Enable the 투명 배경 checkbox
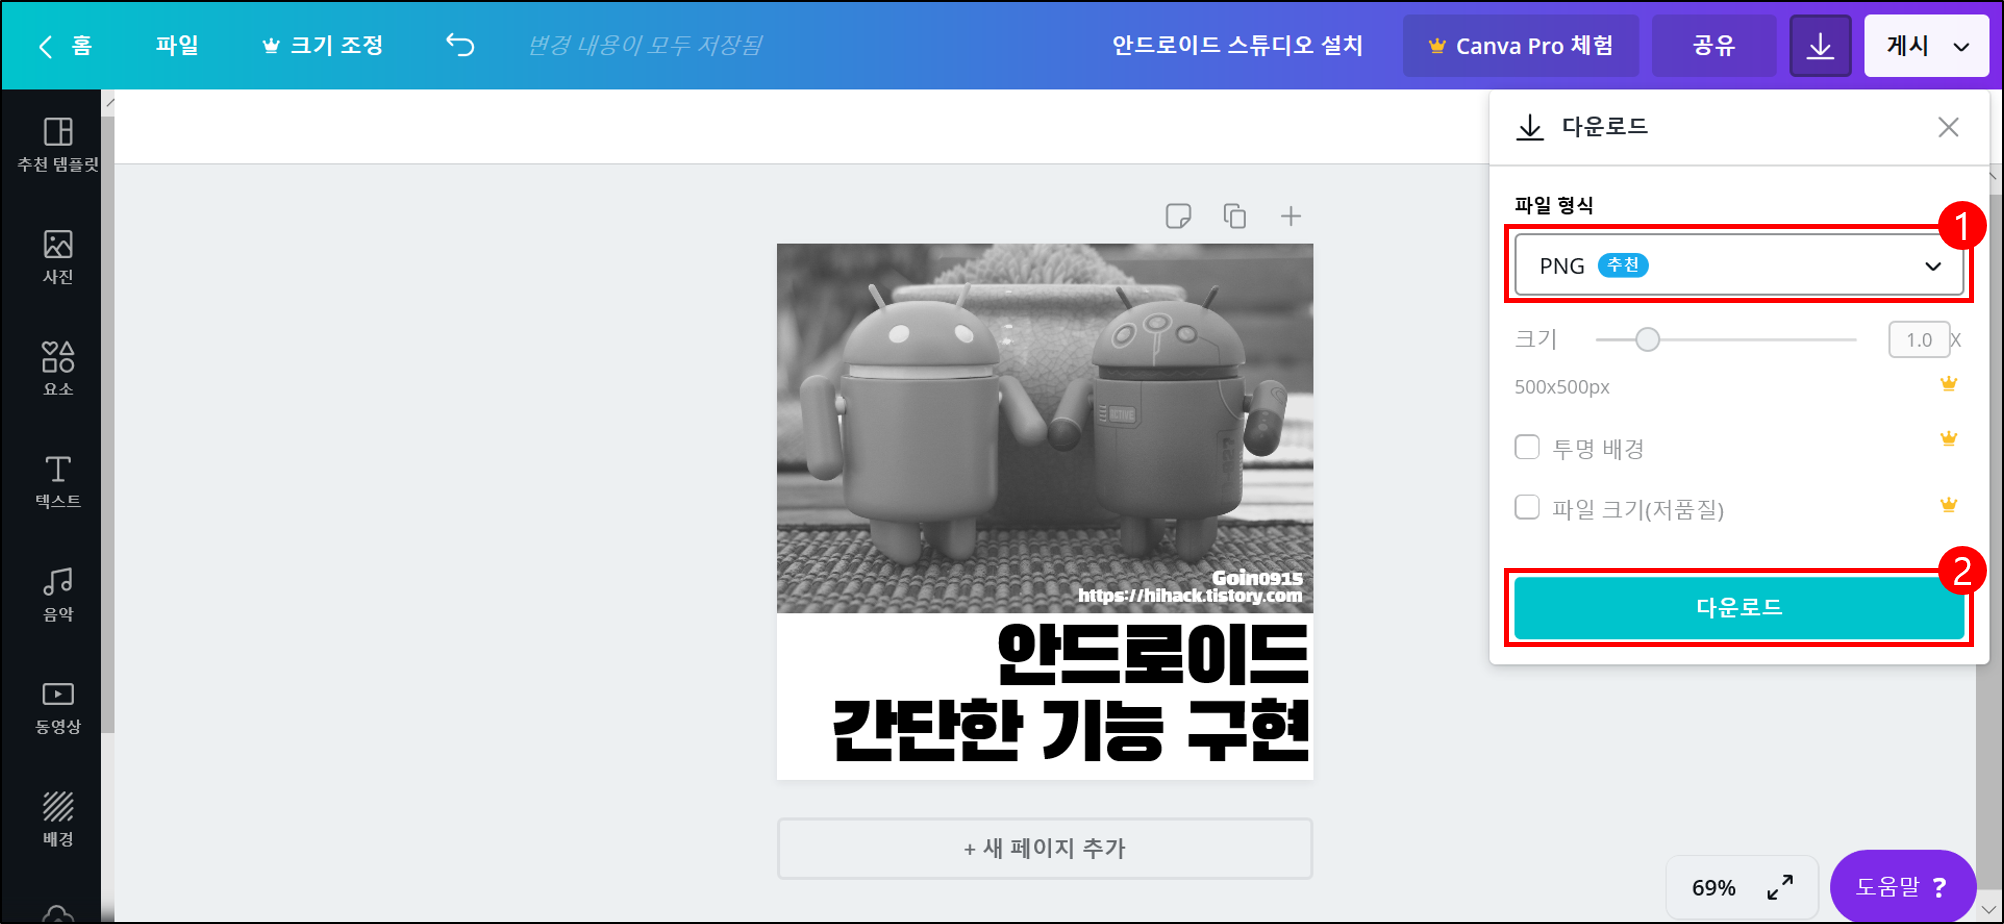Image resolution: width=2004 pixels, height=924 pixels. click(1527, 447)
